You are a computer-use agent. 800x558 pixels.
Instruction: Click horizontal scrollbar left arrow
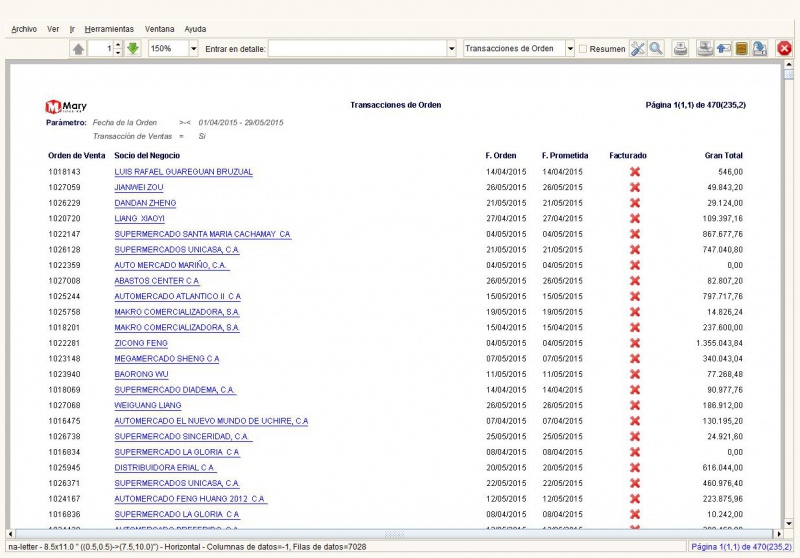click(x=10, y=534)
